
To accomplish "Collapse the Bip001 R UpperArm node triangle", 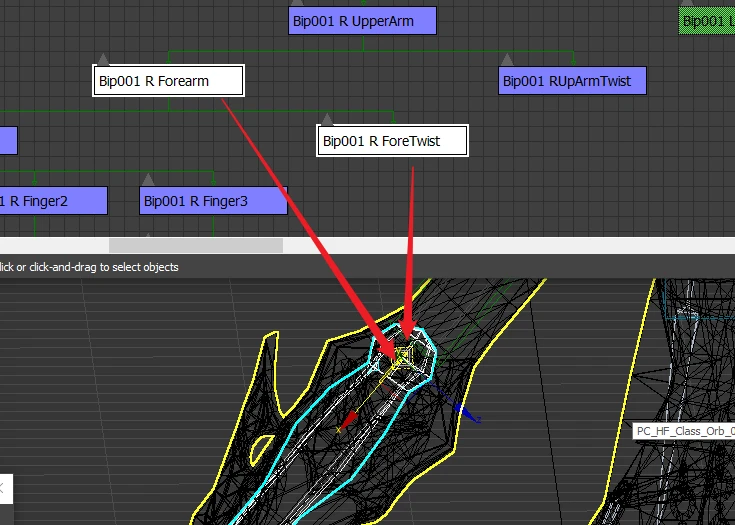I will [x=297, y=2].
